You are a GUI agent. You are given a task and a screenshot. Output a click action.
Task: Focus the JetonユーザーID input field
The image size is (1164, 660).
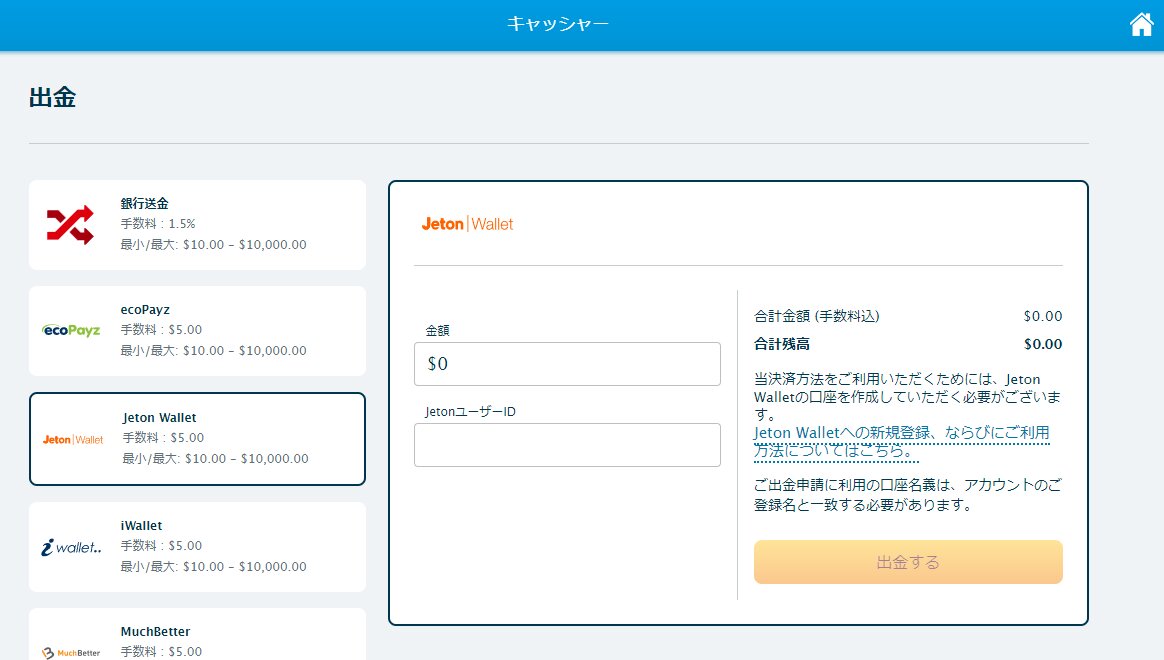[567, 445]
